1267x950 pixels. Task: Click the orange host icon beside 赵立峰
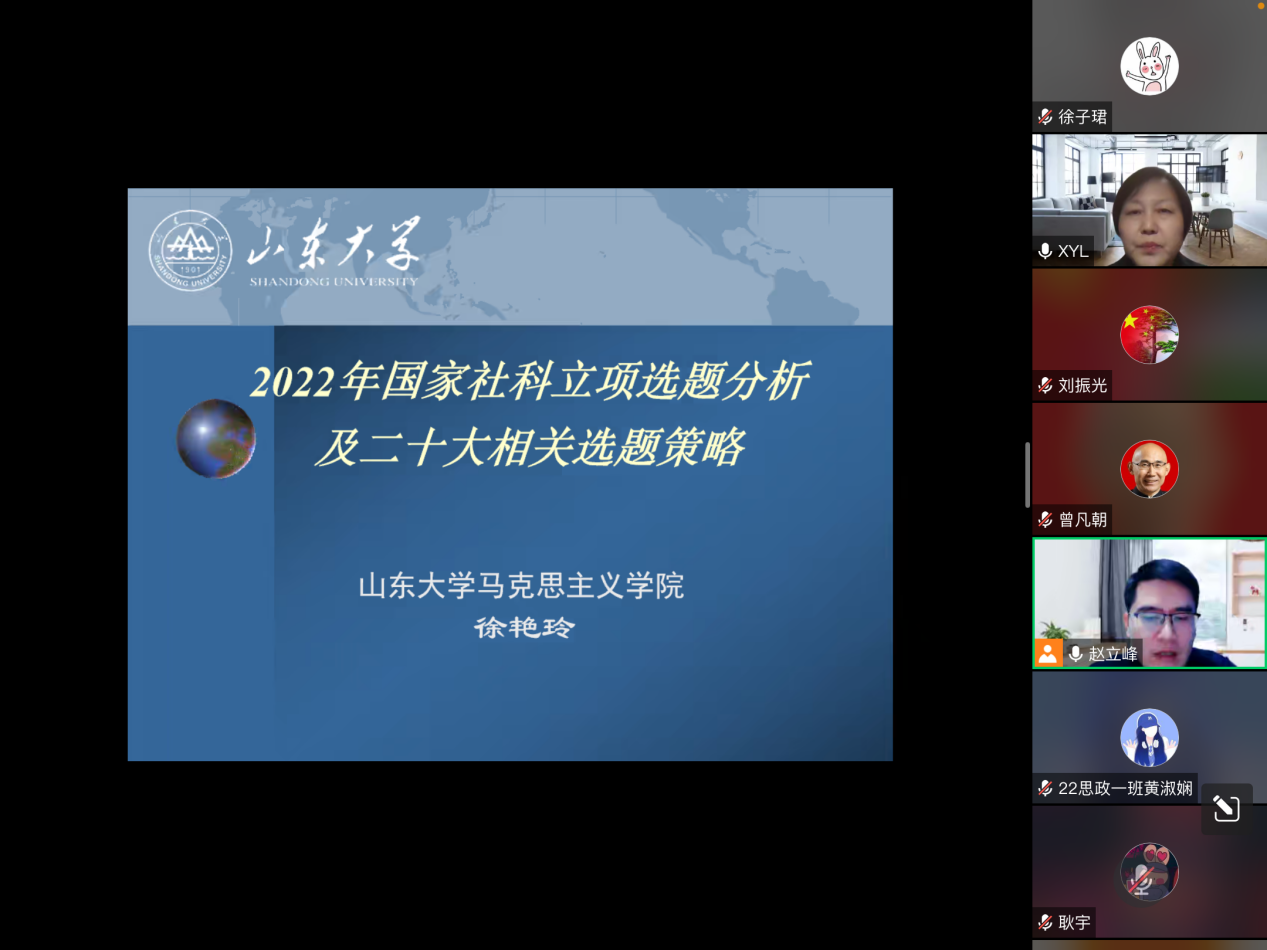[1047, 654]
